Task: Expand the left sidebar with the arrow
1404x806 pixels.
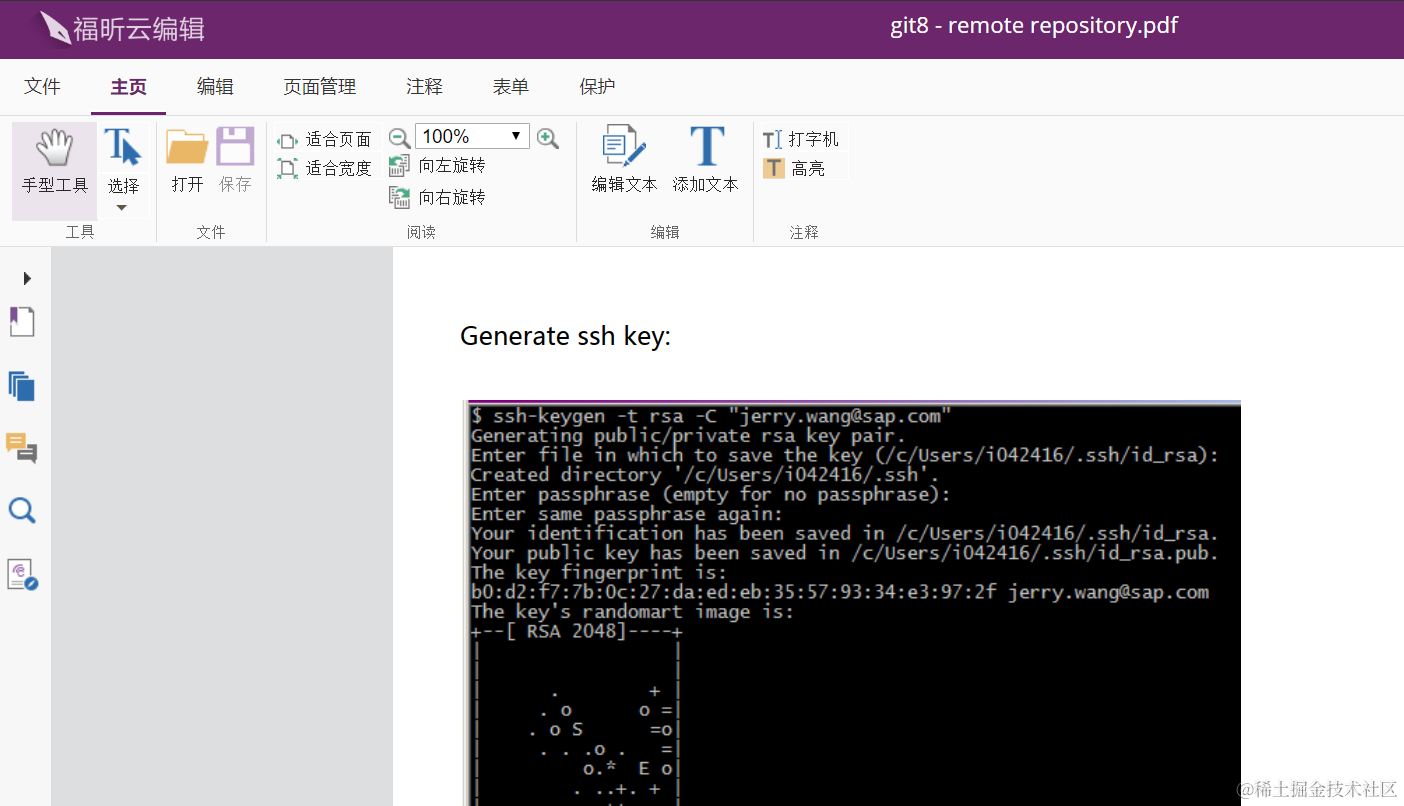Action: pos(27,278)
